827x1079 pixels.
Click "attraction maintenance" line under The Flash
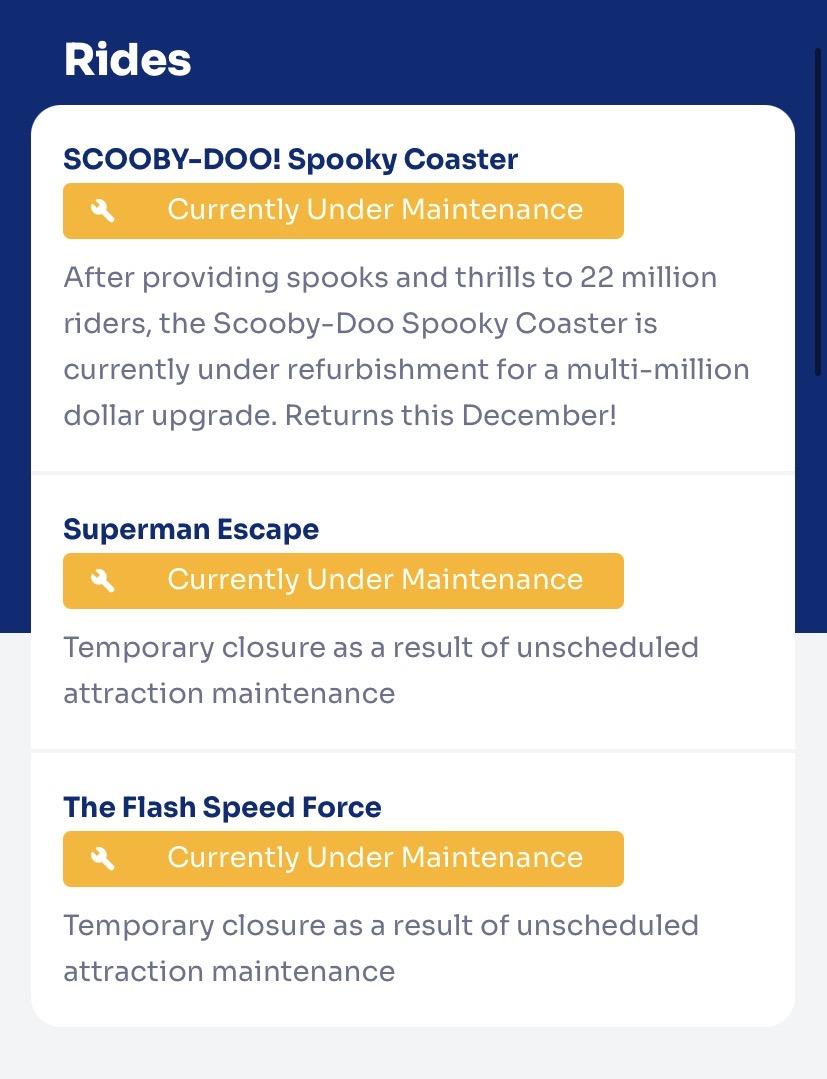point(229,971)
